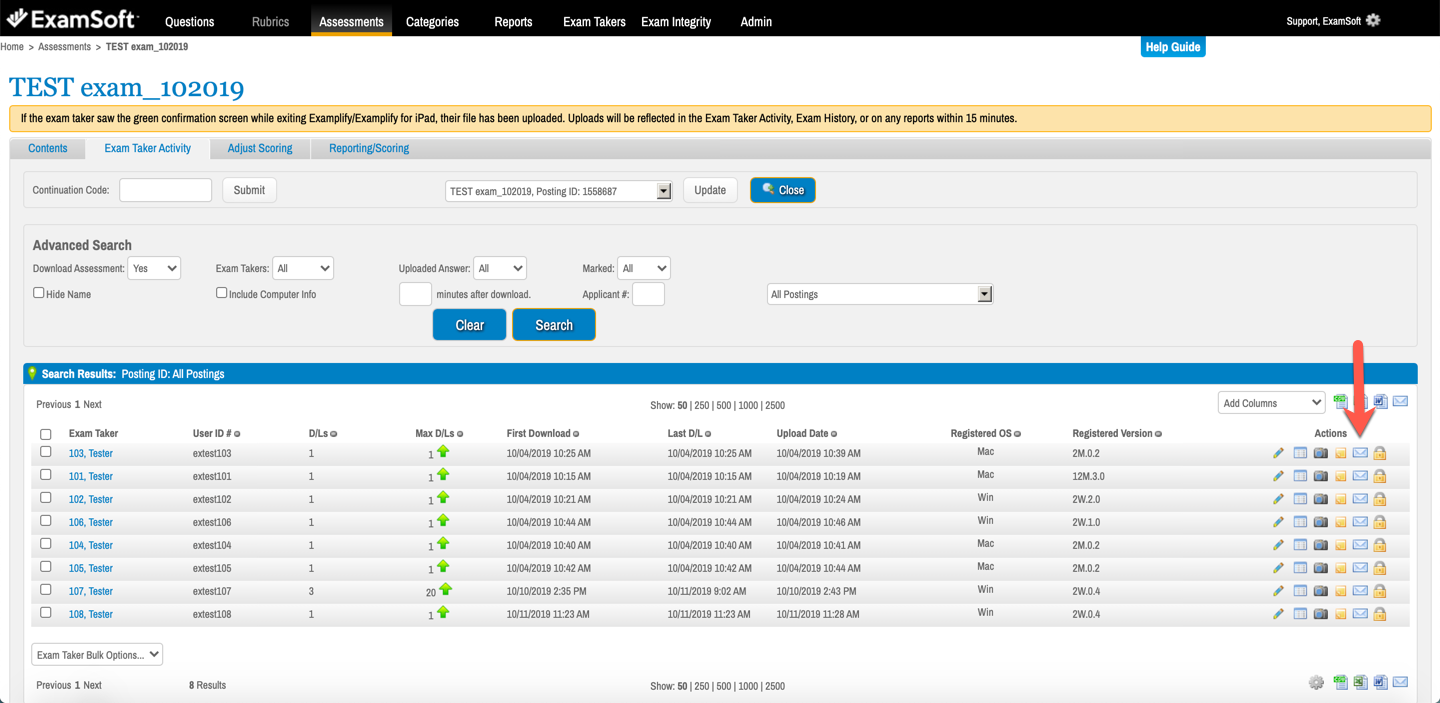
Task: Click the blue Search button
Action: click(x=554, y=325)
